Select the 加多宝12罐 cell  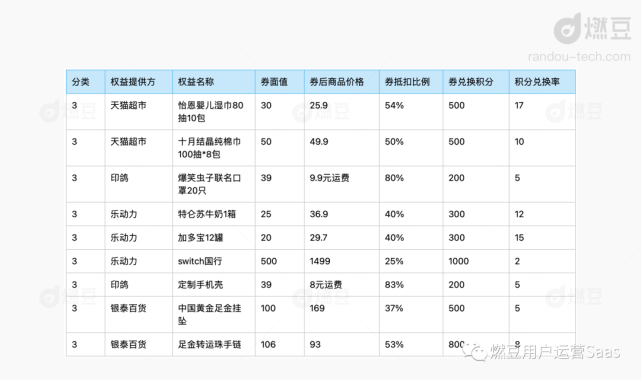point(214,238)
